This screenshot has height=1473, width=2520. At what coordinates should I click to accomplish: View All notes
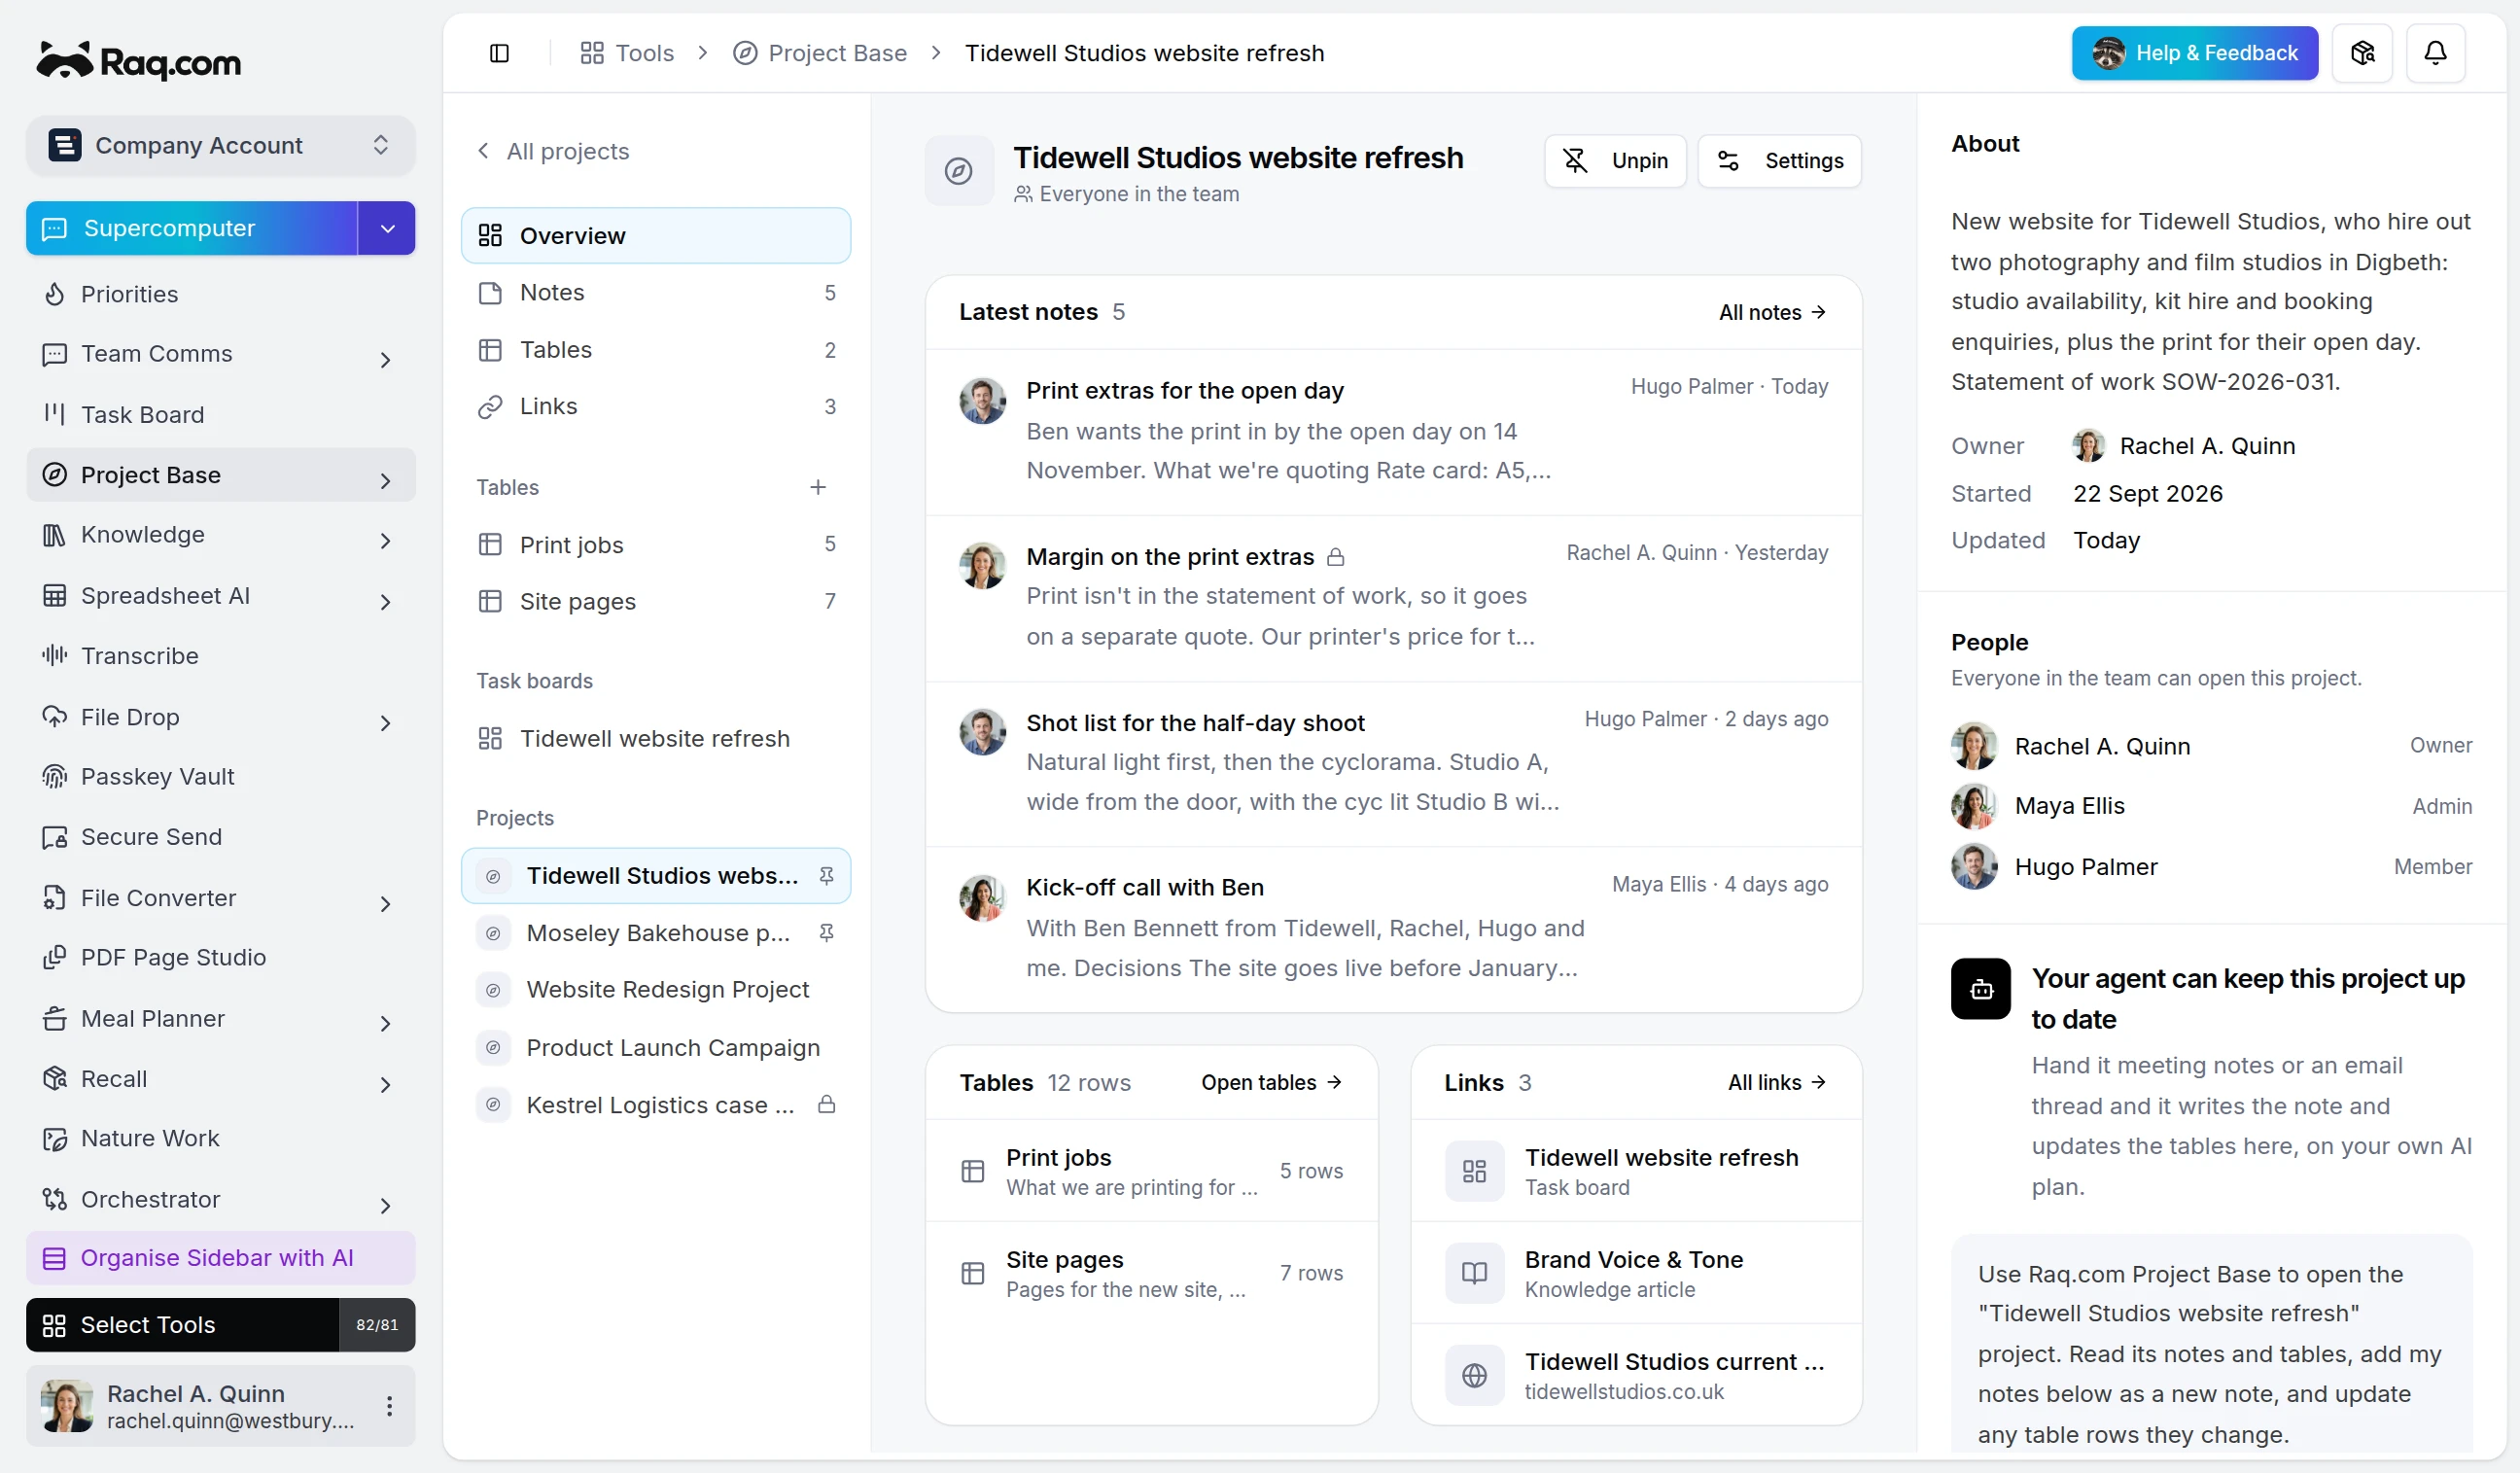1772,312
